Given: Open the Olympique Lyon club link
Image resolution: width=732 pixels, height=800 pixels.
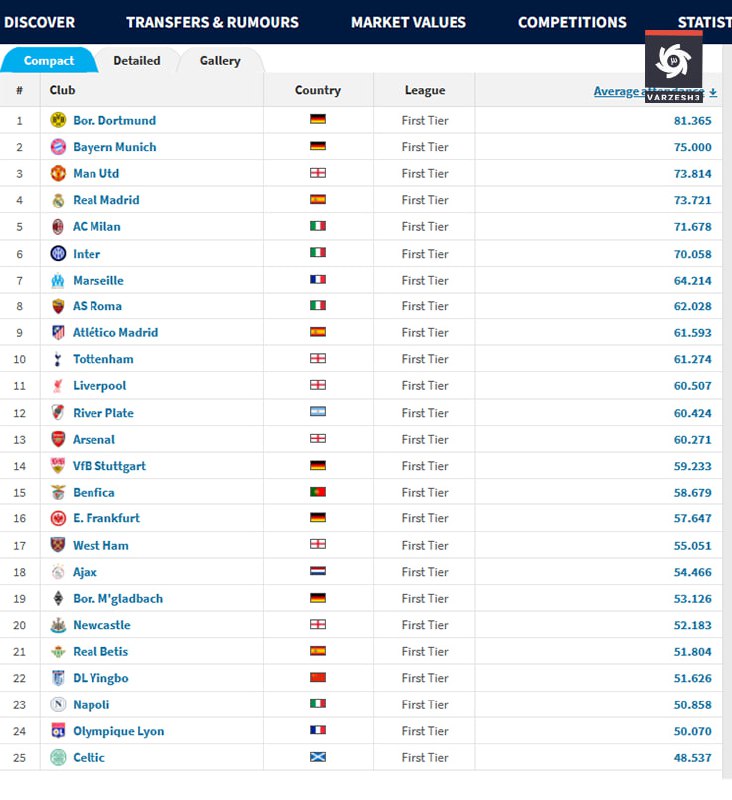Looking at the screenshot, I should click(x=118, y=731).
